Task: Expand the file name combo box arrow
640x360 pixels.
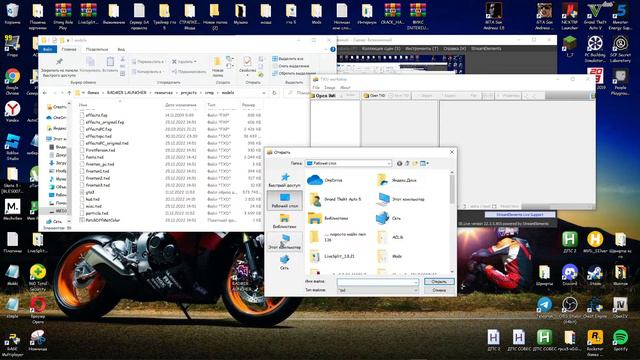Action: (416, 282)
